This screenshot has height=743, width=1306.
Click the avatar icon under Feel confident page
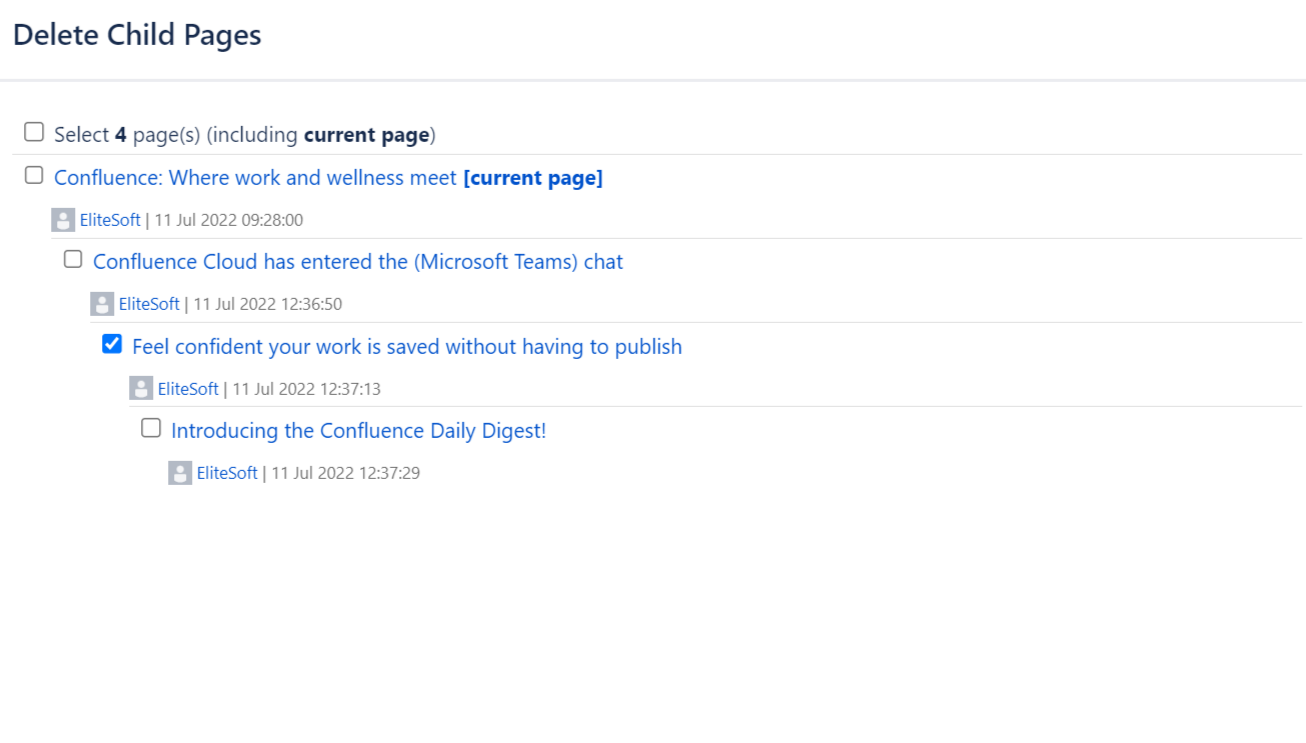(x=141, y=389)
